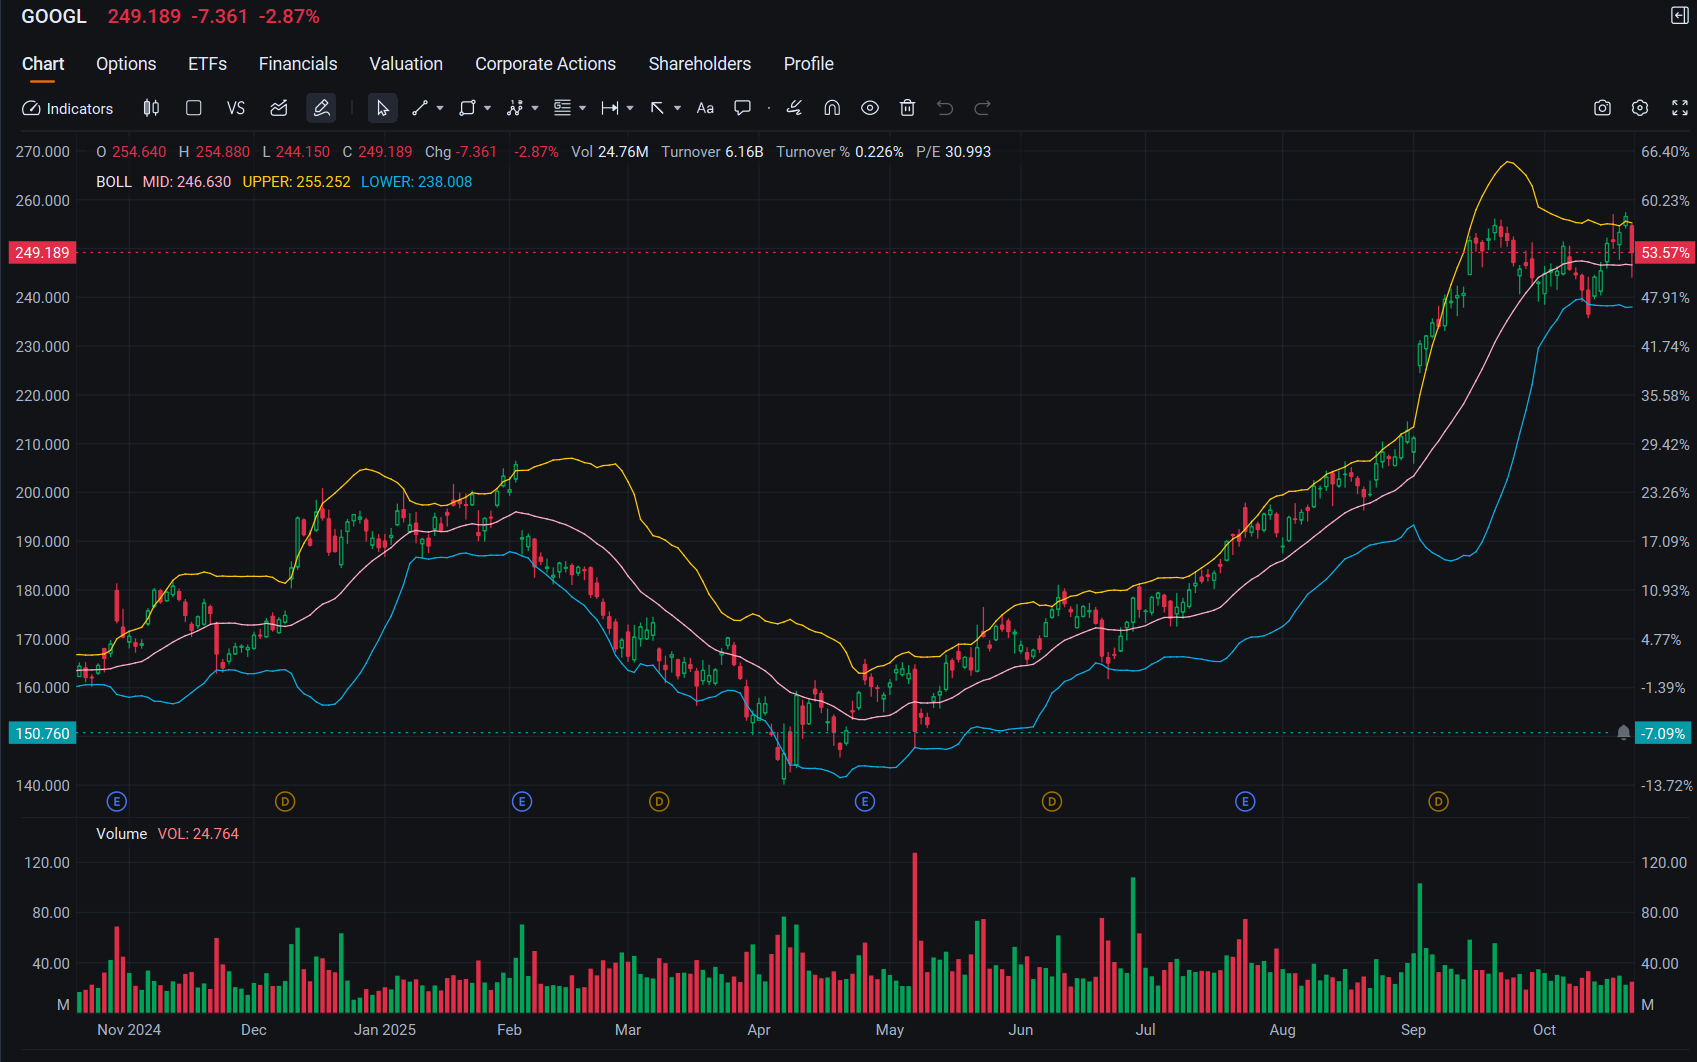Click the dividend marker near Dec
The width and height of the screenshot is (1697, 1062).
pyautogui.click(x=285, y=801)
